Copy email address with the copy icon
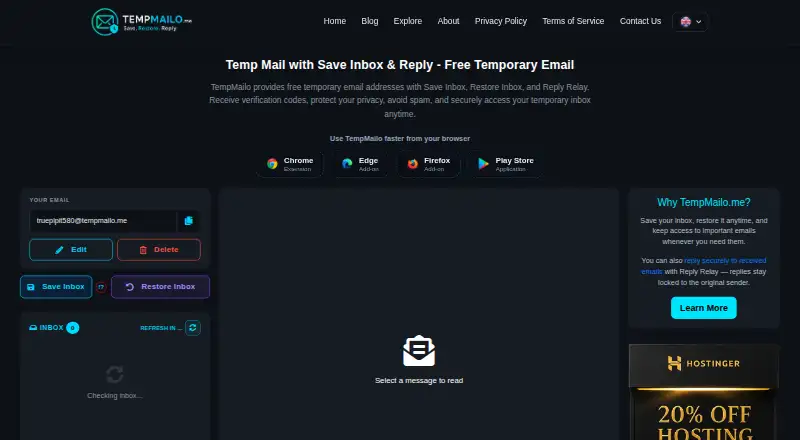Screen dimensions: 800x440 pyautogui.click(x=188, y=221)
